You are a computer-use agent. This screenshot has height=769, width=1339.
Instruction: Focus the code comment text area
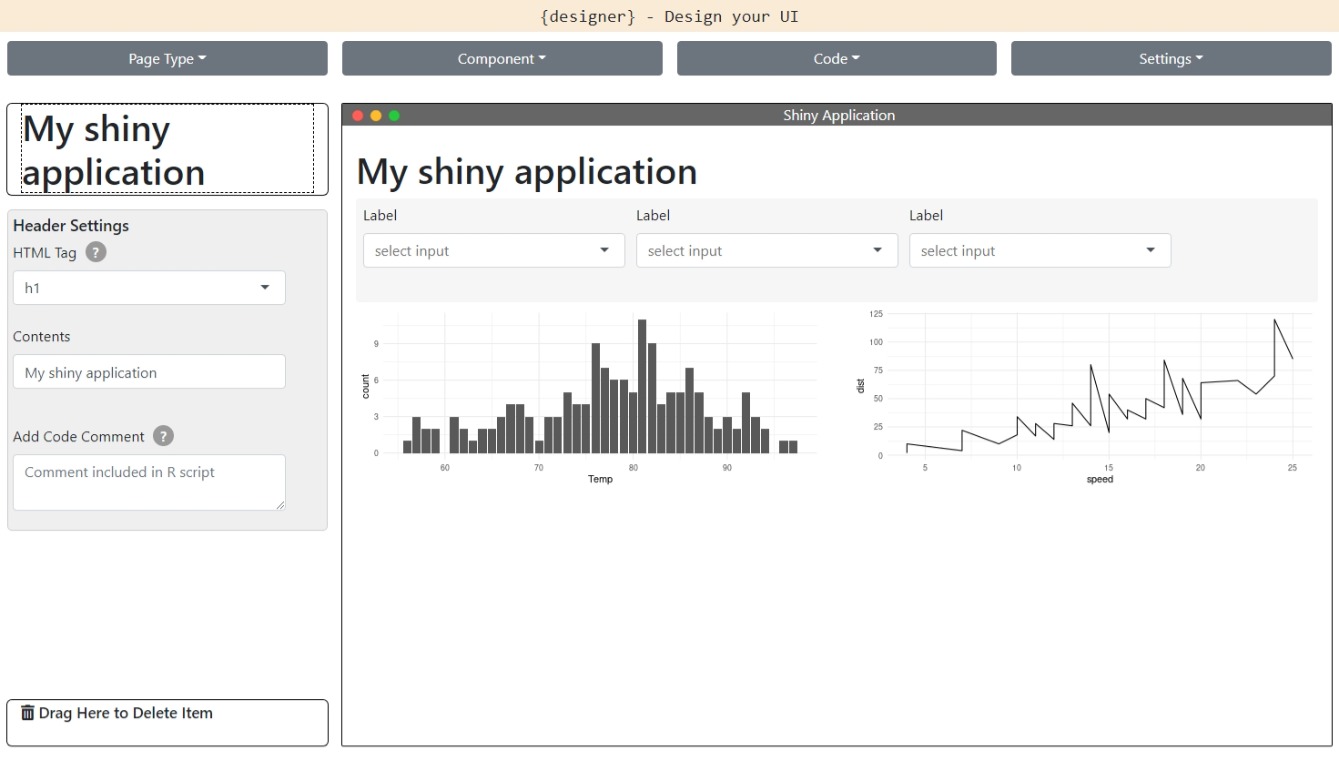pyautogui.click(x=149, y=482)
